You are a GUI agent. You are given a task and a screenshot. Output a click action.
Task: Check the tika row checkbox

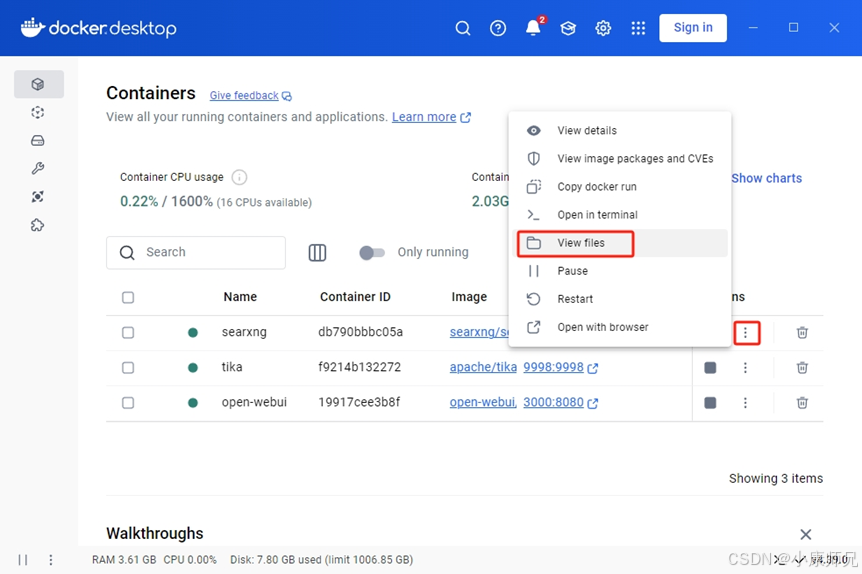pos(128,368)
